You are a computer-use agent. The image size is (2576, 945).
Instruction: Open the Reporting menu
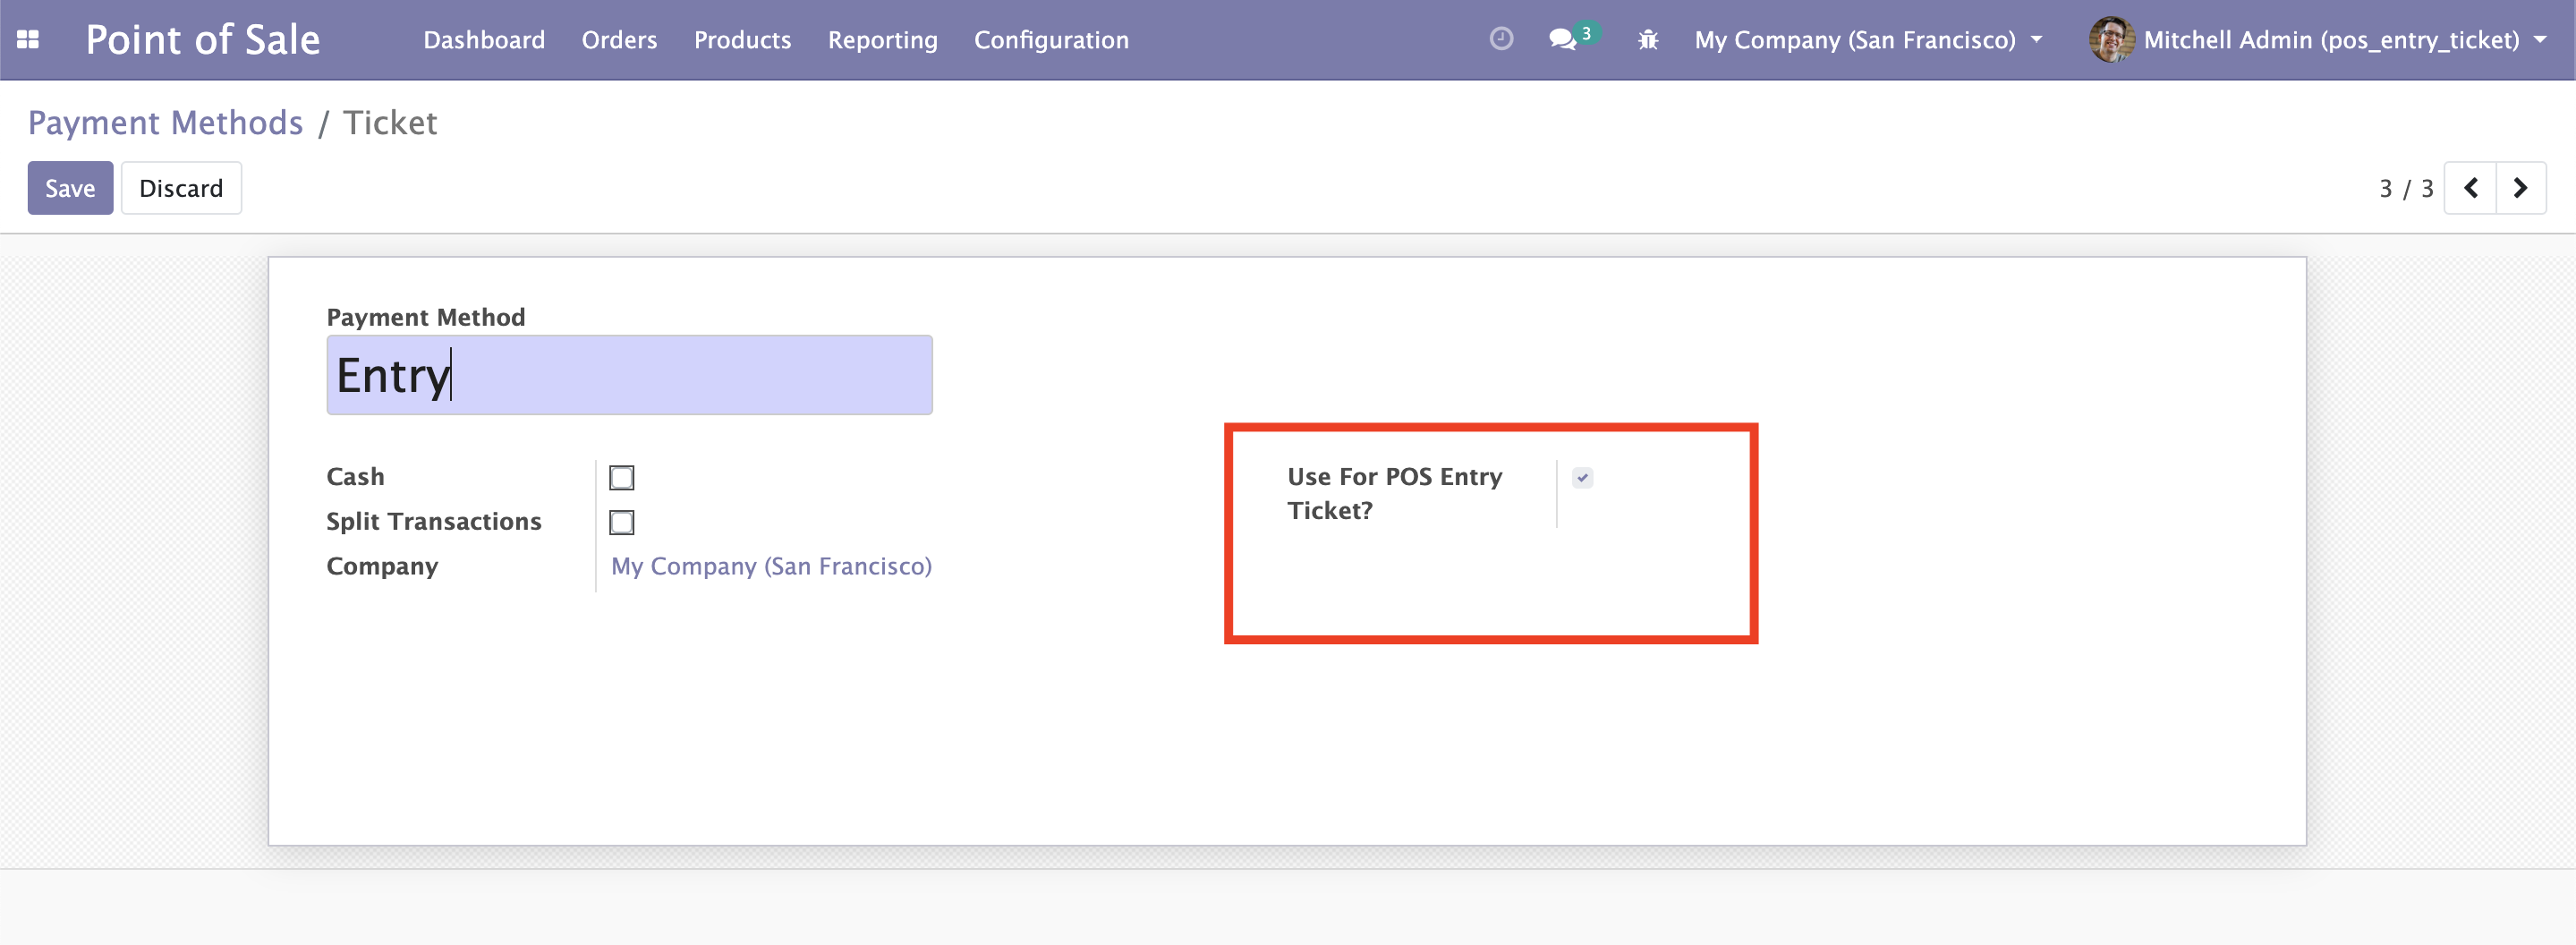pyautogui.click(x=882, y=40)
